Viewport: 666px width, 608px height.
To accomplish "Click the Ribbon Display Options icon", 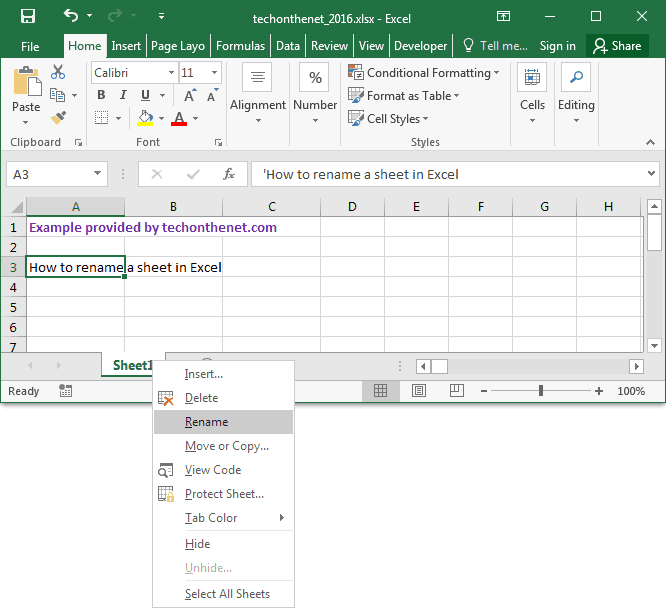I will (x=503, y=17).
